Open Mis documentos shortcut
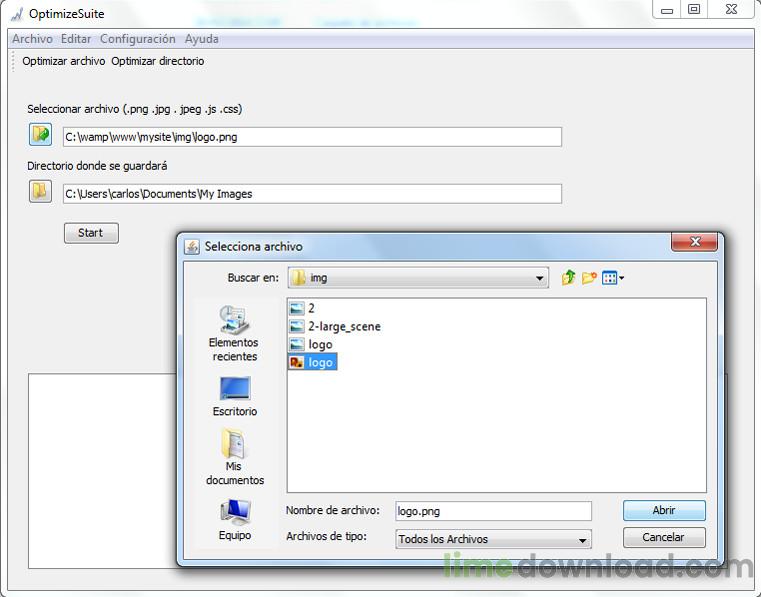The height and width of the screenshot is (597, 761). [235, 457]
